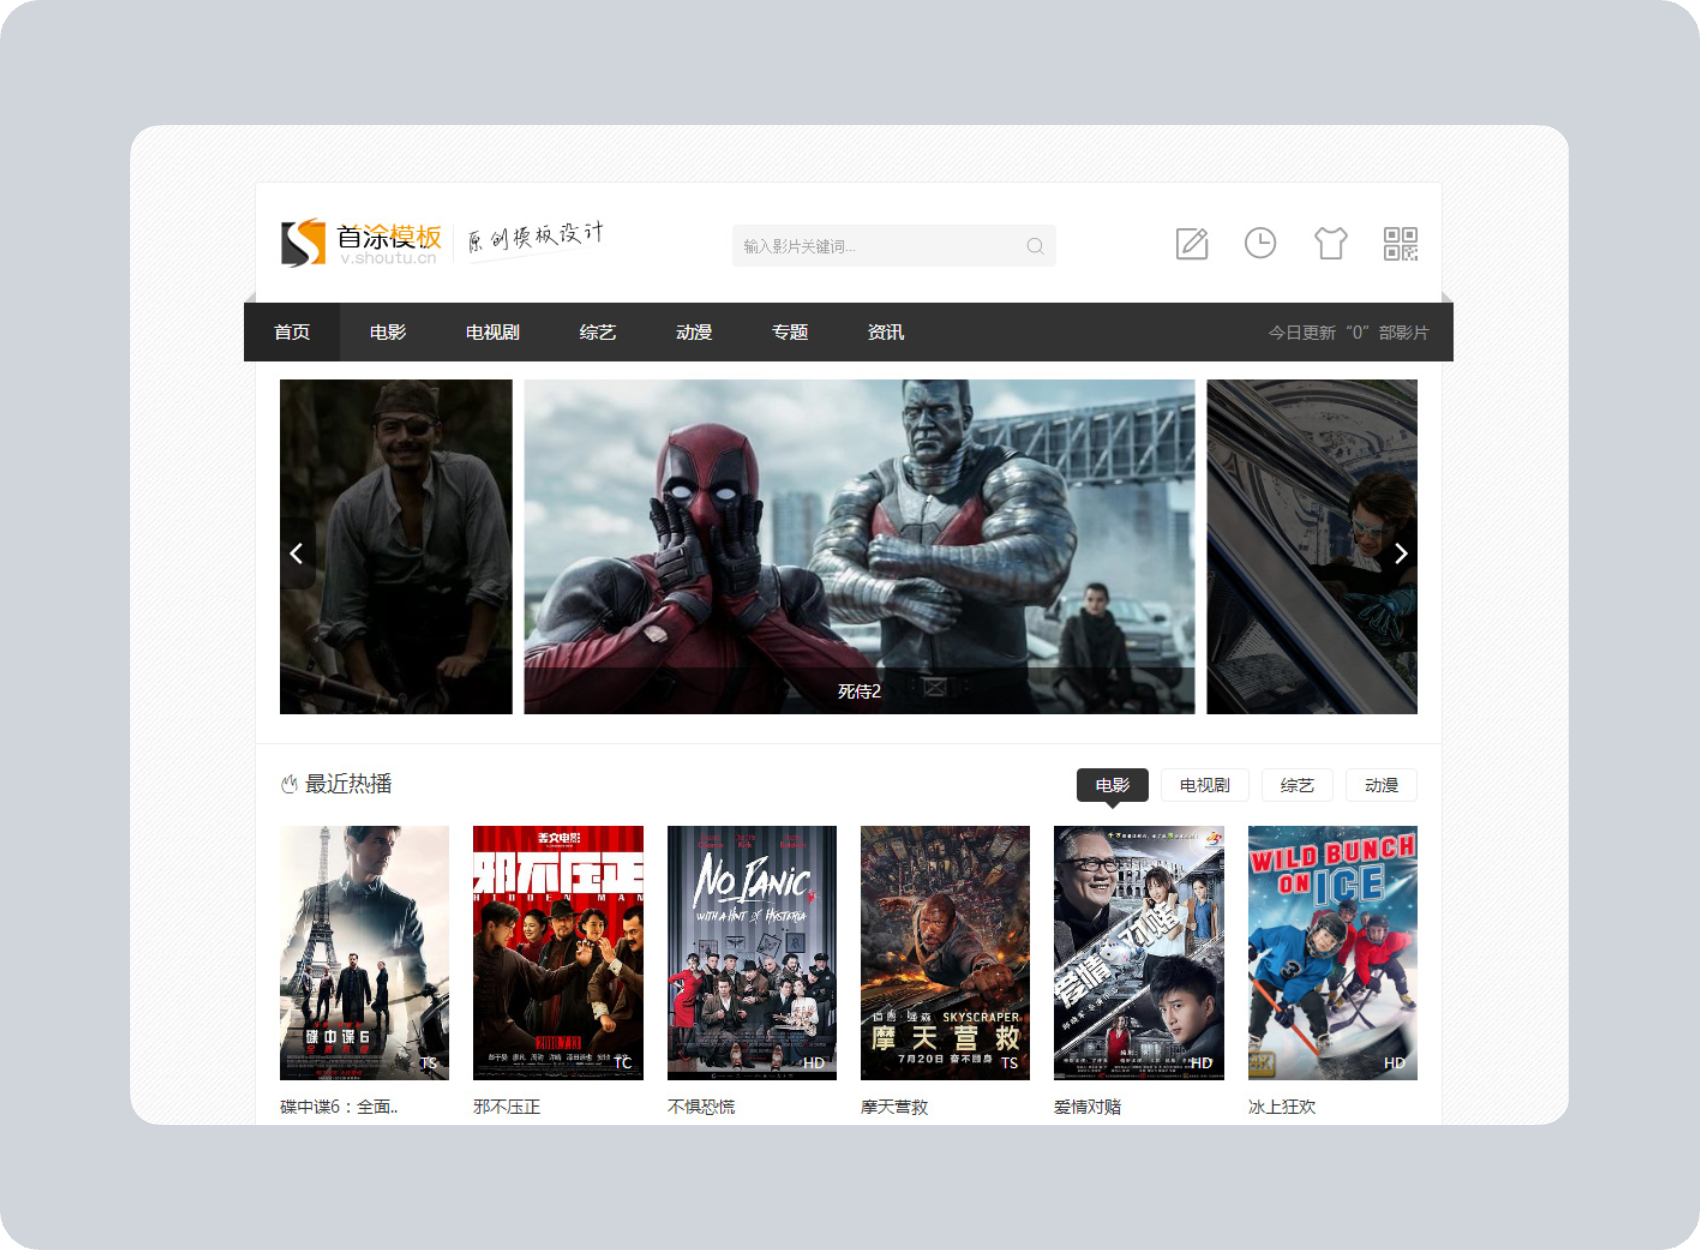Open the 邪不压正 movie poster
Screen dimensions: 1700x1250
point(558,953)
